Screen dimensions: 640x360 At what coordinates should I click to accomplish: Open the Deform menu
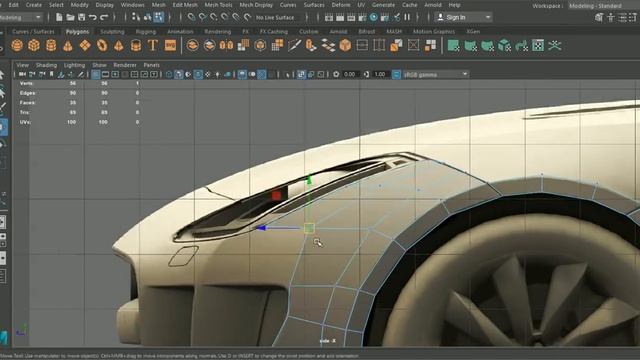click(x=341, y=5)
